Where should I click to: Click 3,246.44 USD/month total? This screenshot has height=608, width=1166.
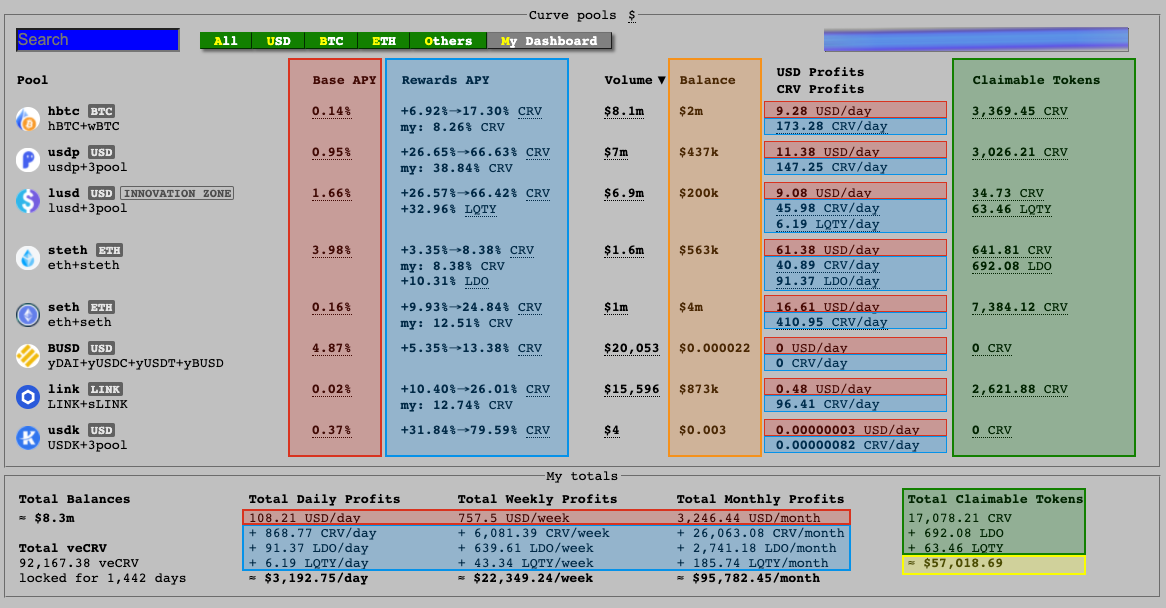pos(748,518)
